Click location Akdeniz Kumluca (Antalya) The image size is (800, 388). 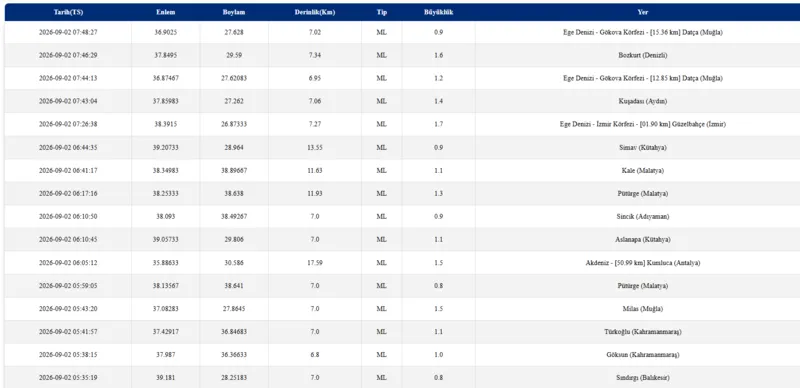[642, 263]
